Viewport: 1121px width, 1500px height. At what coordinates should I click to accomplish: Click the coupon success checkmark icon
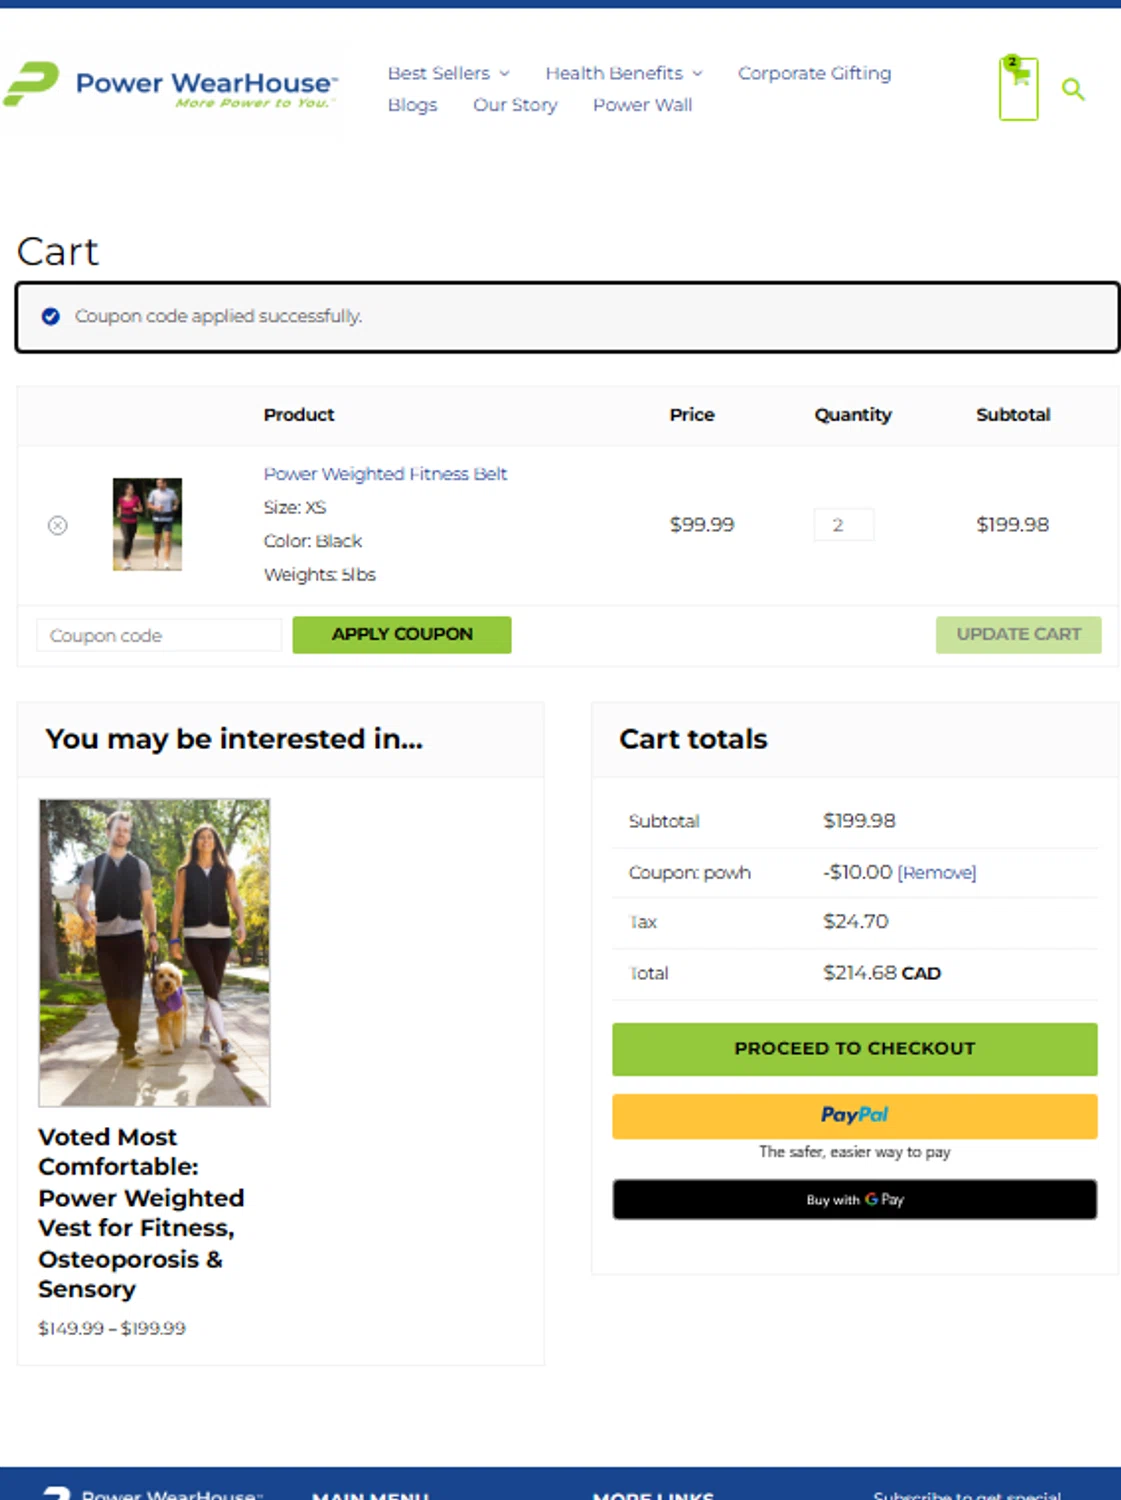pos(51,317)
